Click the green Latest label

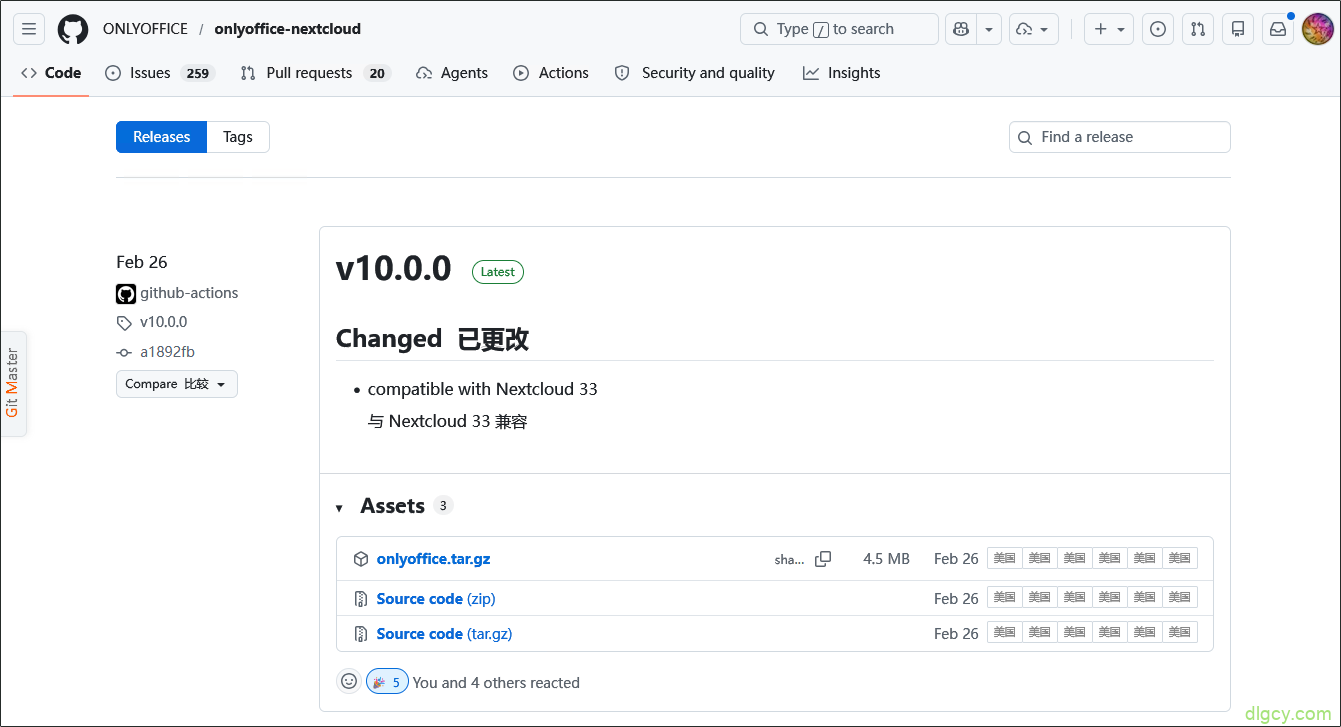coord(498,272)
